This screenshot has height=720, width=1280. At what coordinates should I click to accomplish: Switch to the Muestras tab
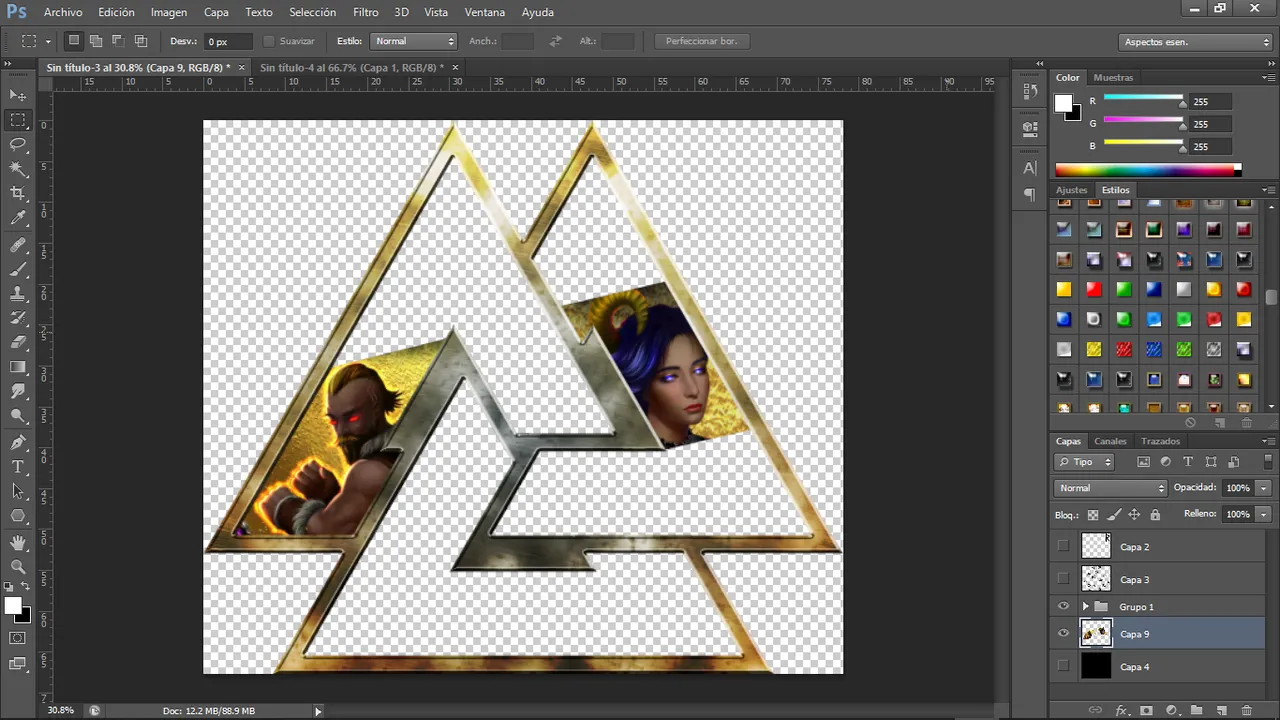point(1113,77)
